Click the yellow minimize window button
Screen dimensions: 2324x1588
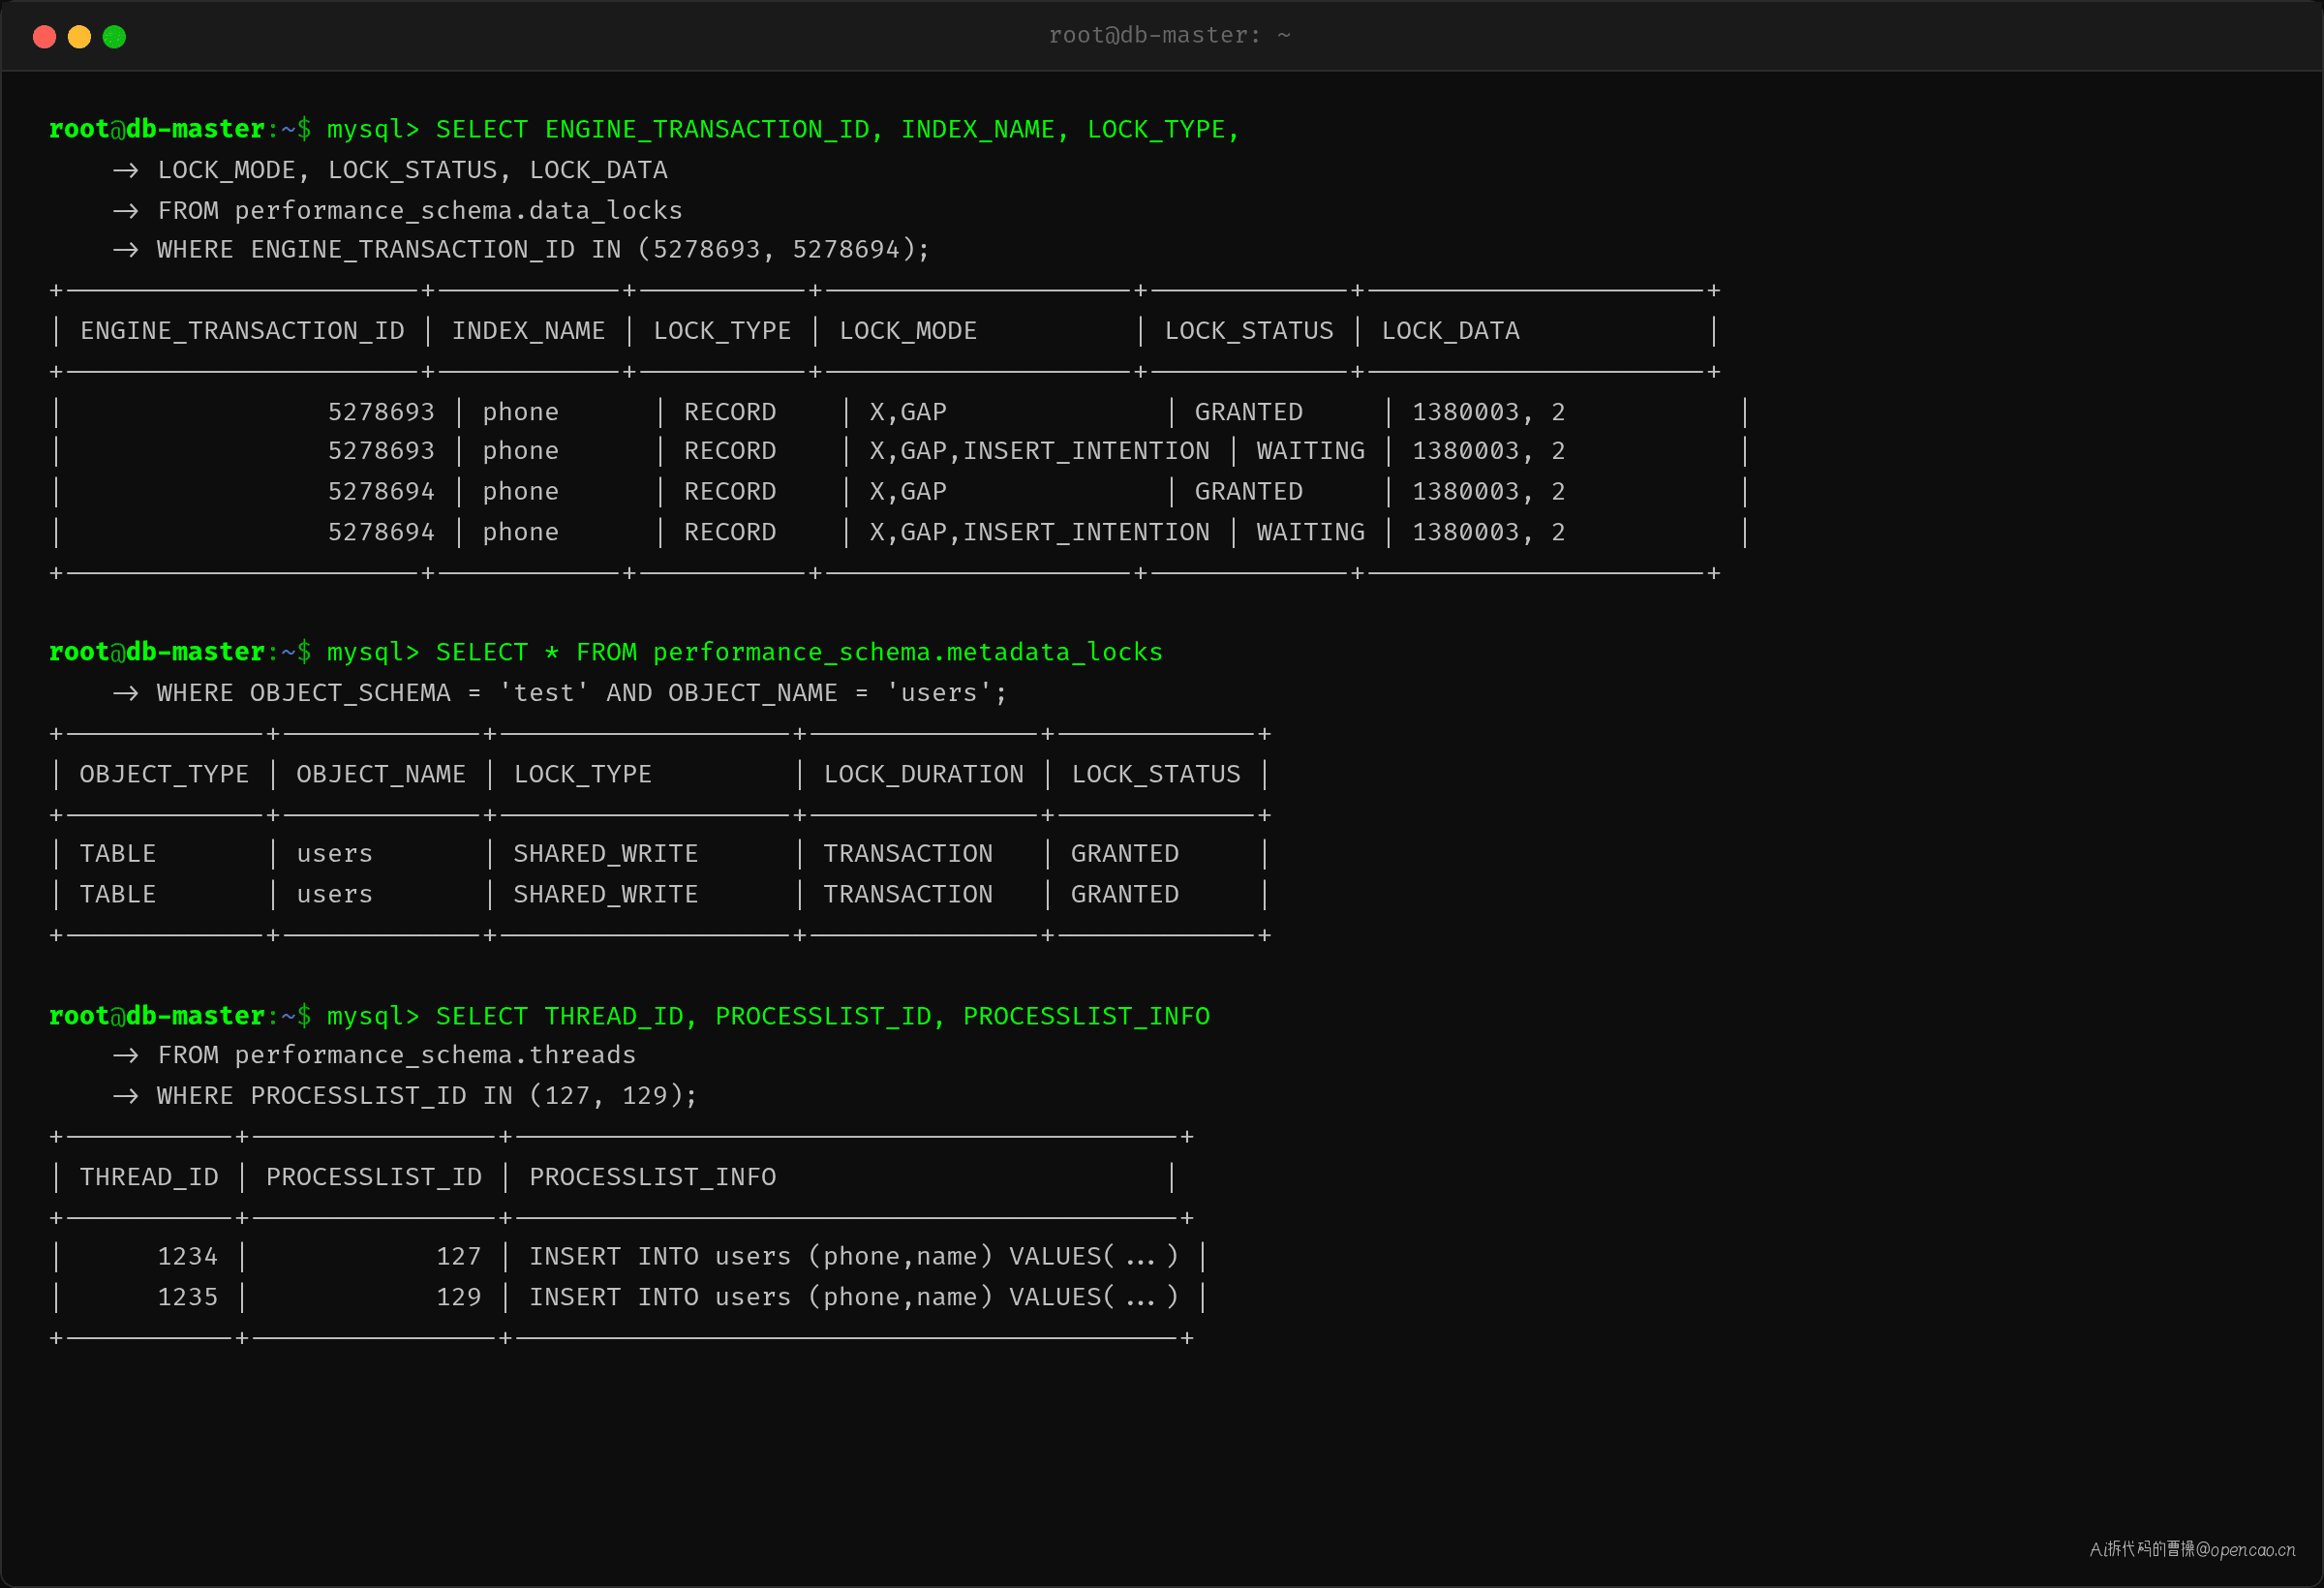coord(79,37)
